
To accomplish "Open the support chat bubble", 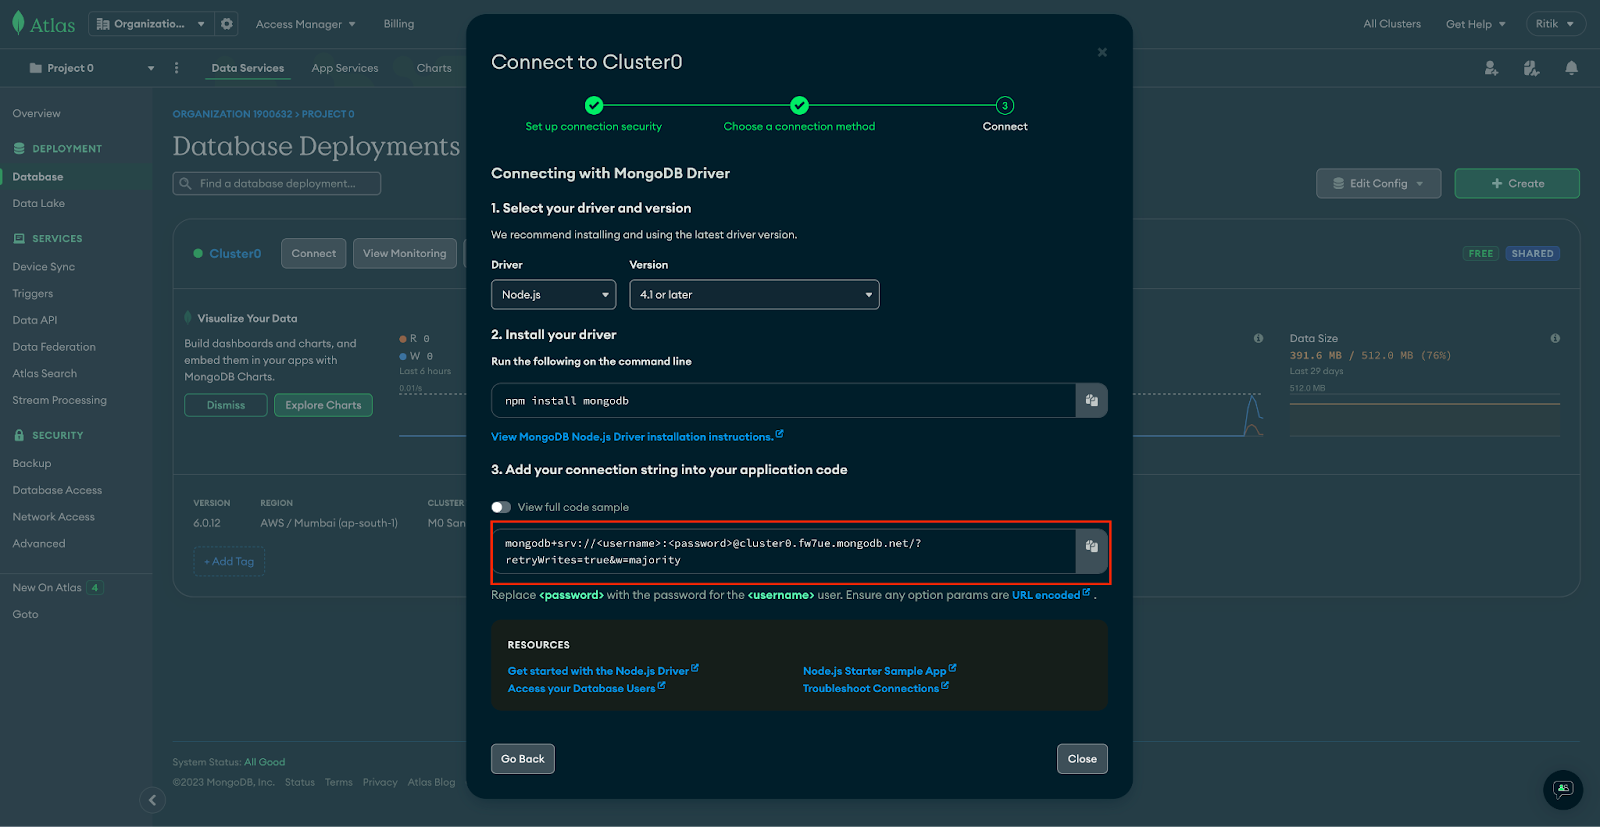I will click(x=1563, y=790).
